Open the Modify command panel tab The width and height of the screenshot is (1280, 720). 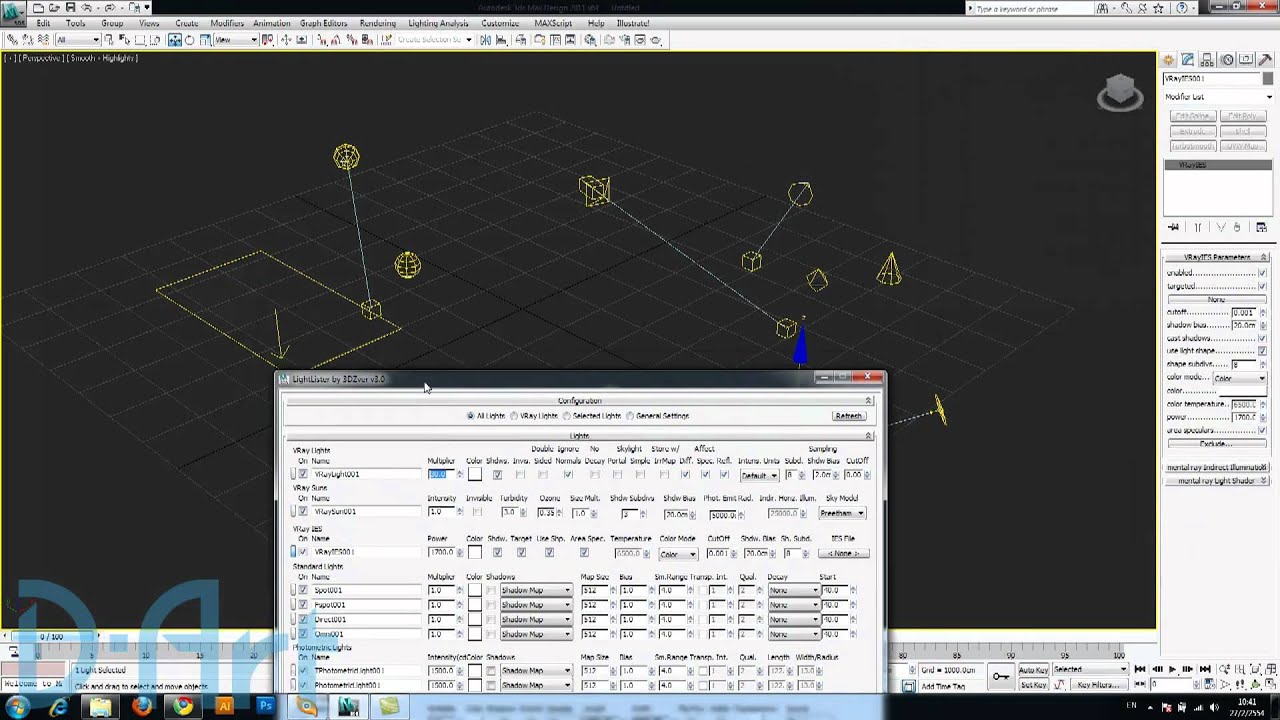coord(1188,60)
